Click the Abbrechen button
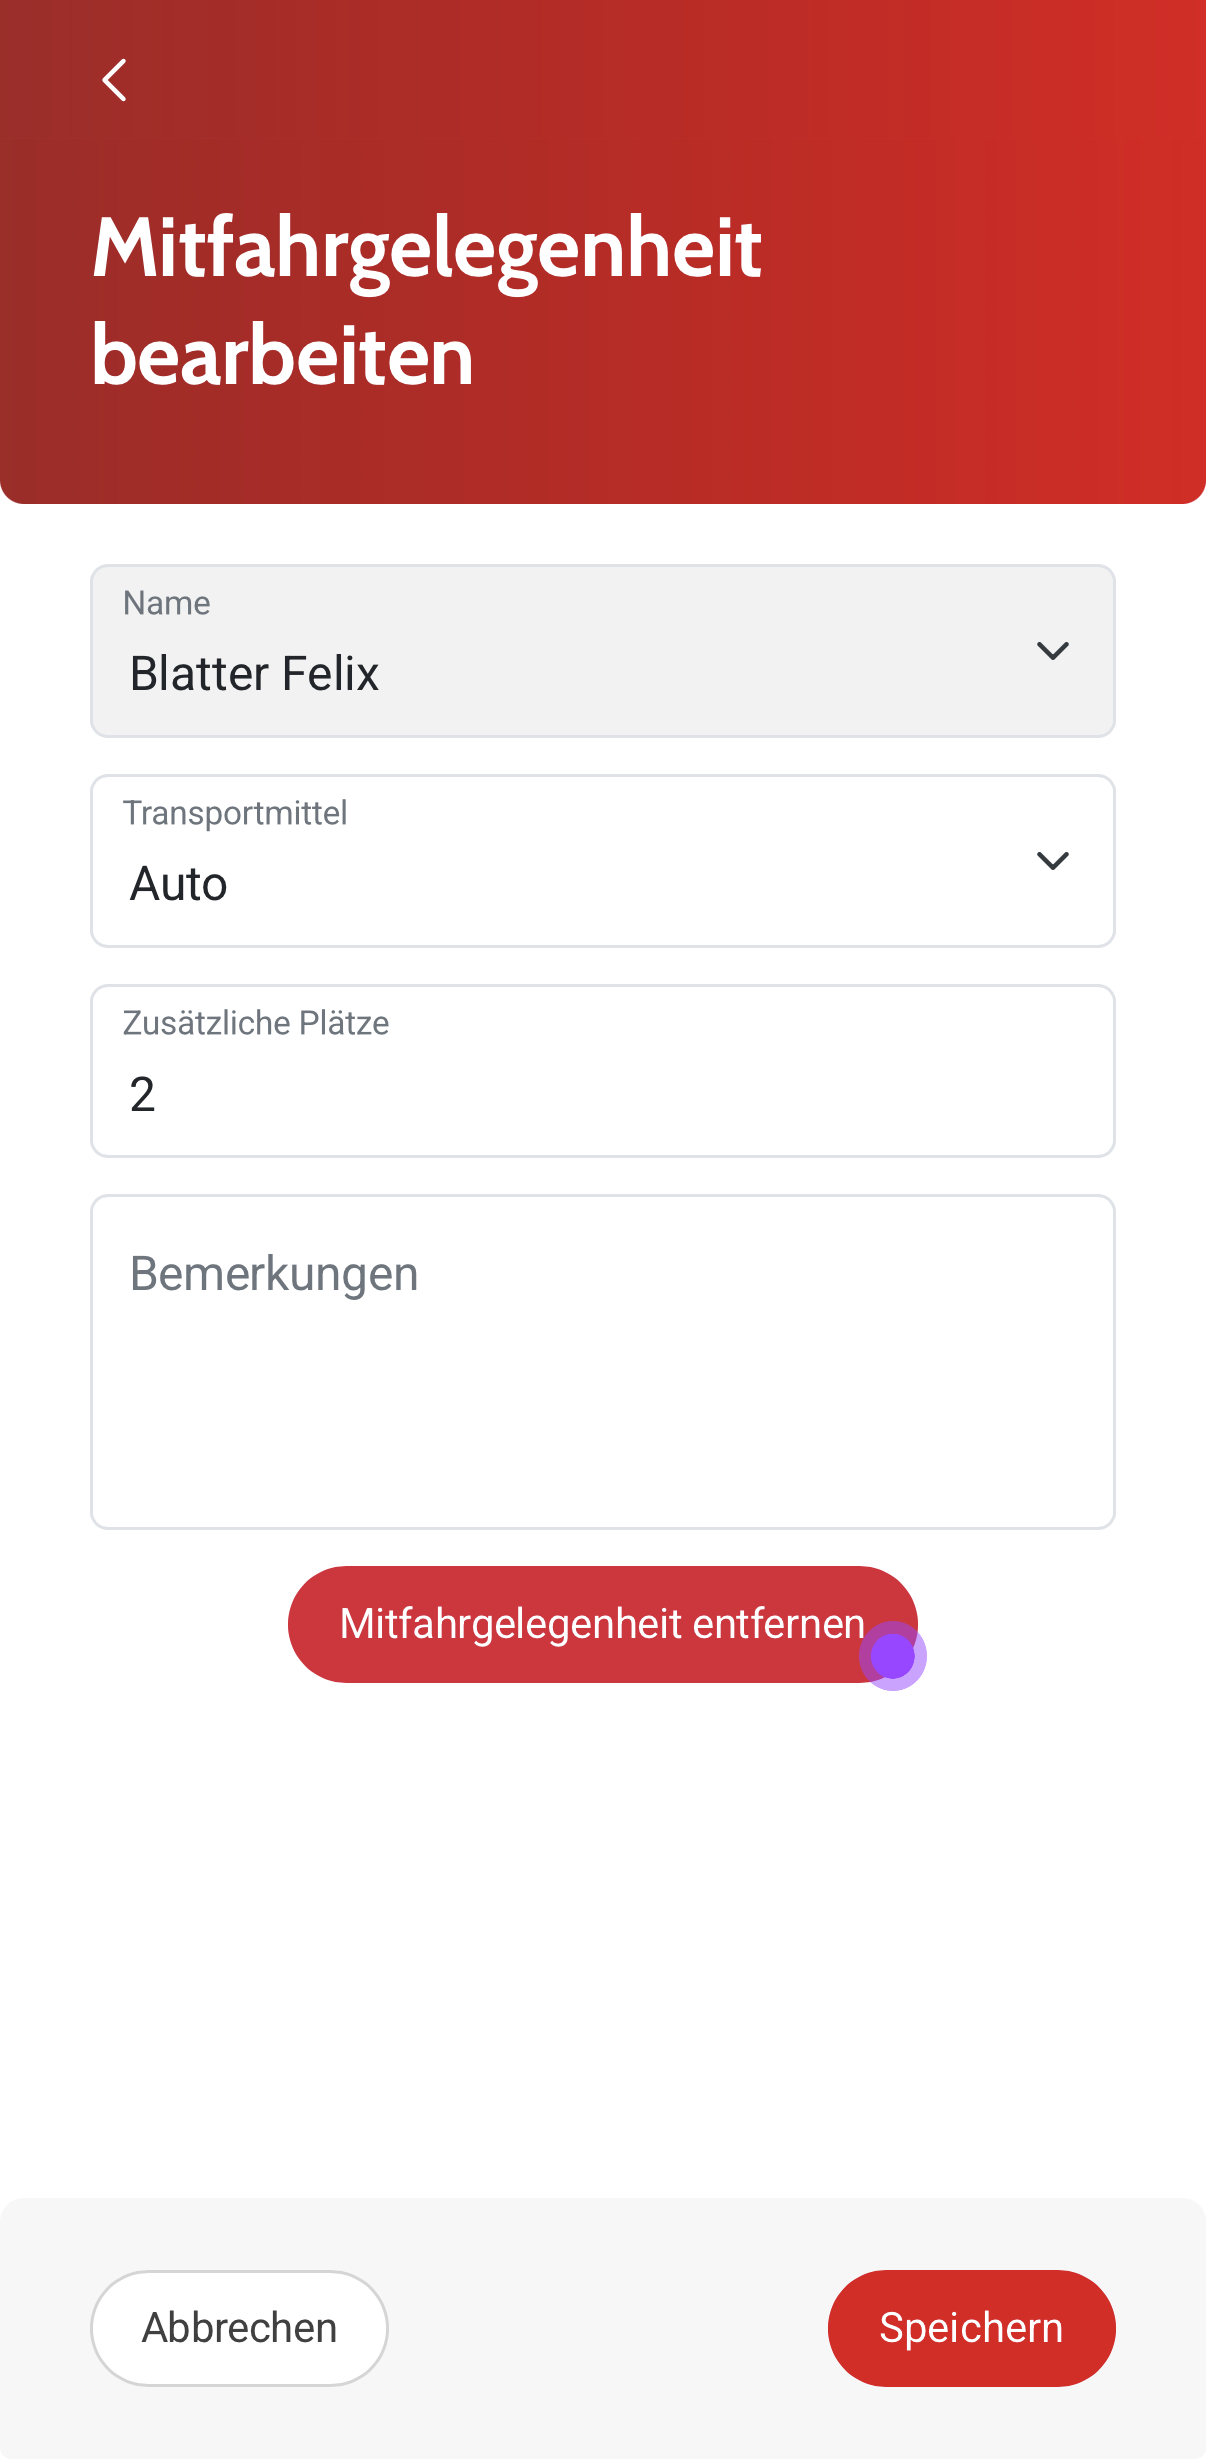 click(x=239, y=2328)
